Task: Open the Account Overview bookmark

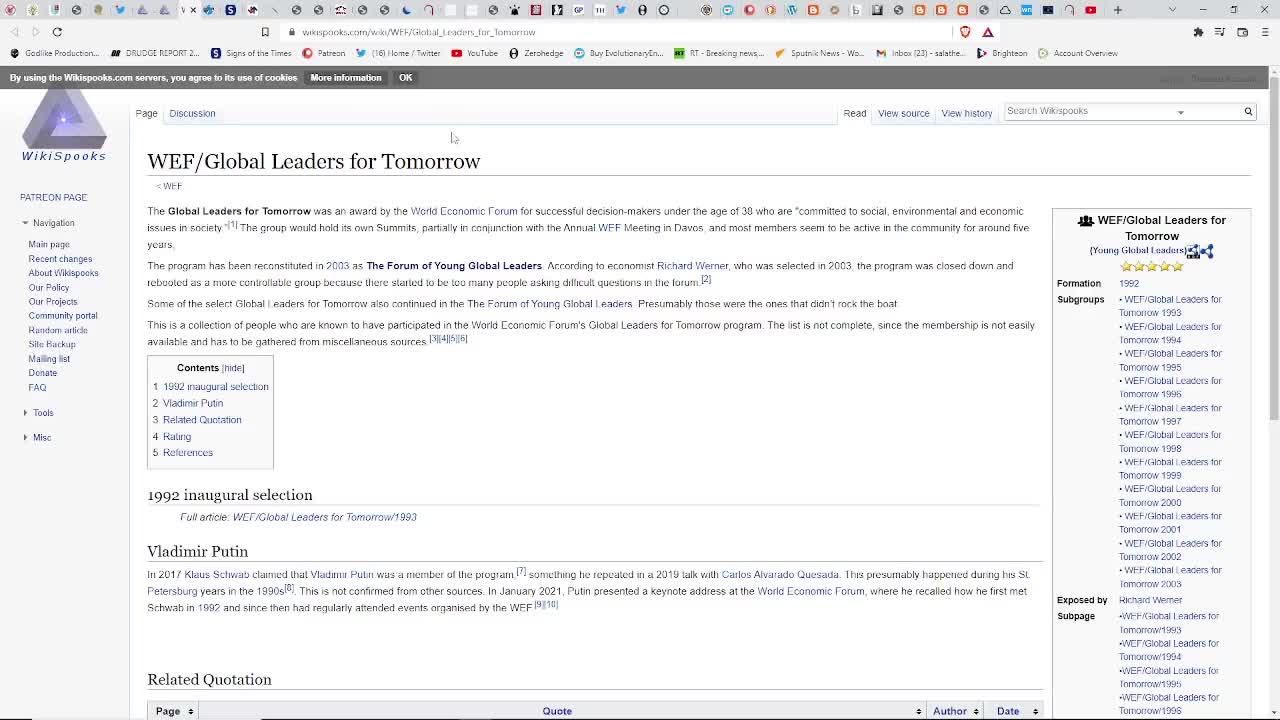Action: tap(1078, 53)
